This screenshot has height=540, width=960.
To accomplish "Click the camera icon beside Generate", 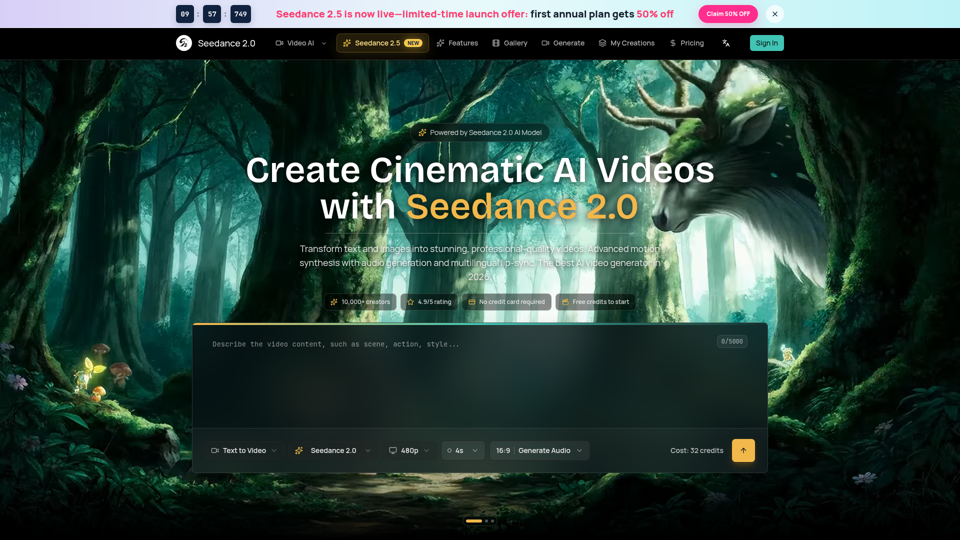I will [545, 43].
